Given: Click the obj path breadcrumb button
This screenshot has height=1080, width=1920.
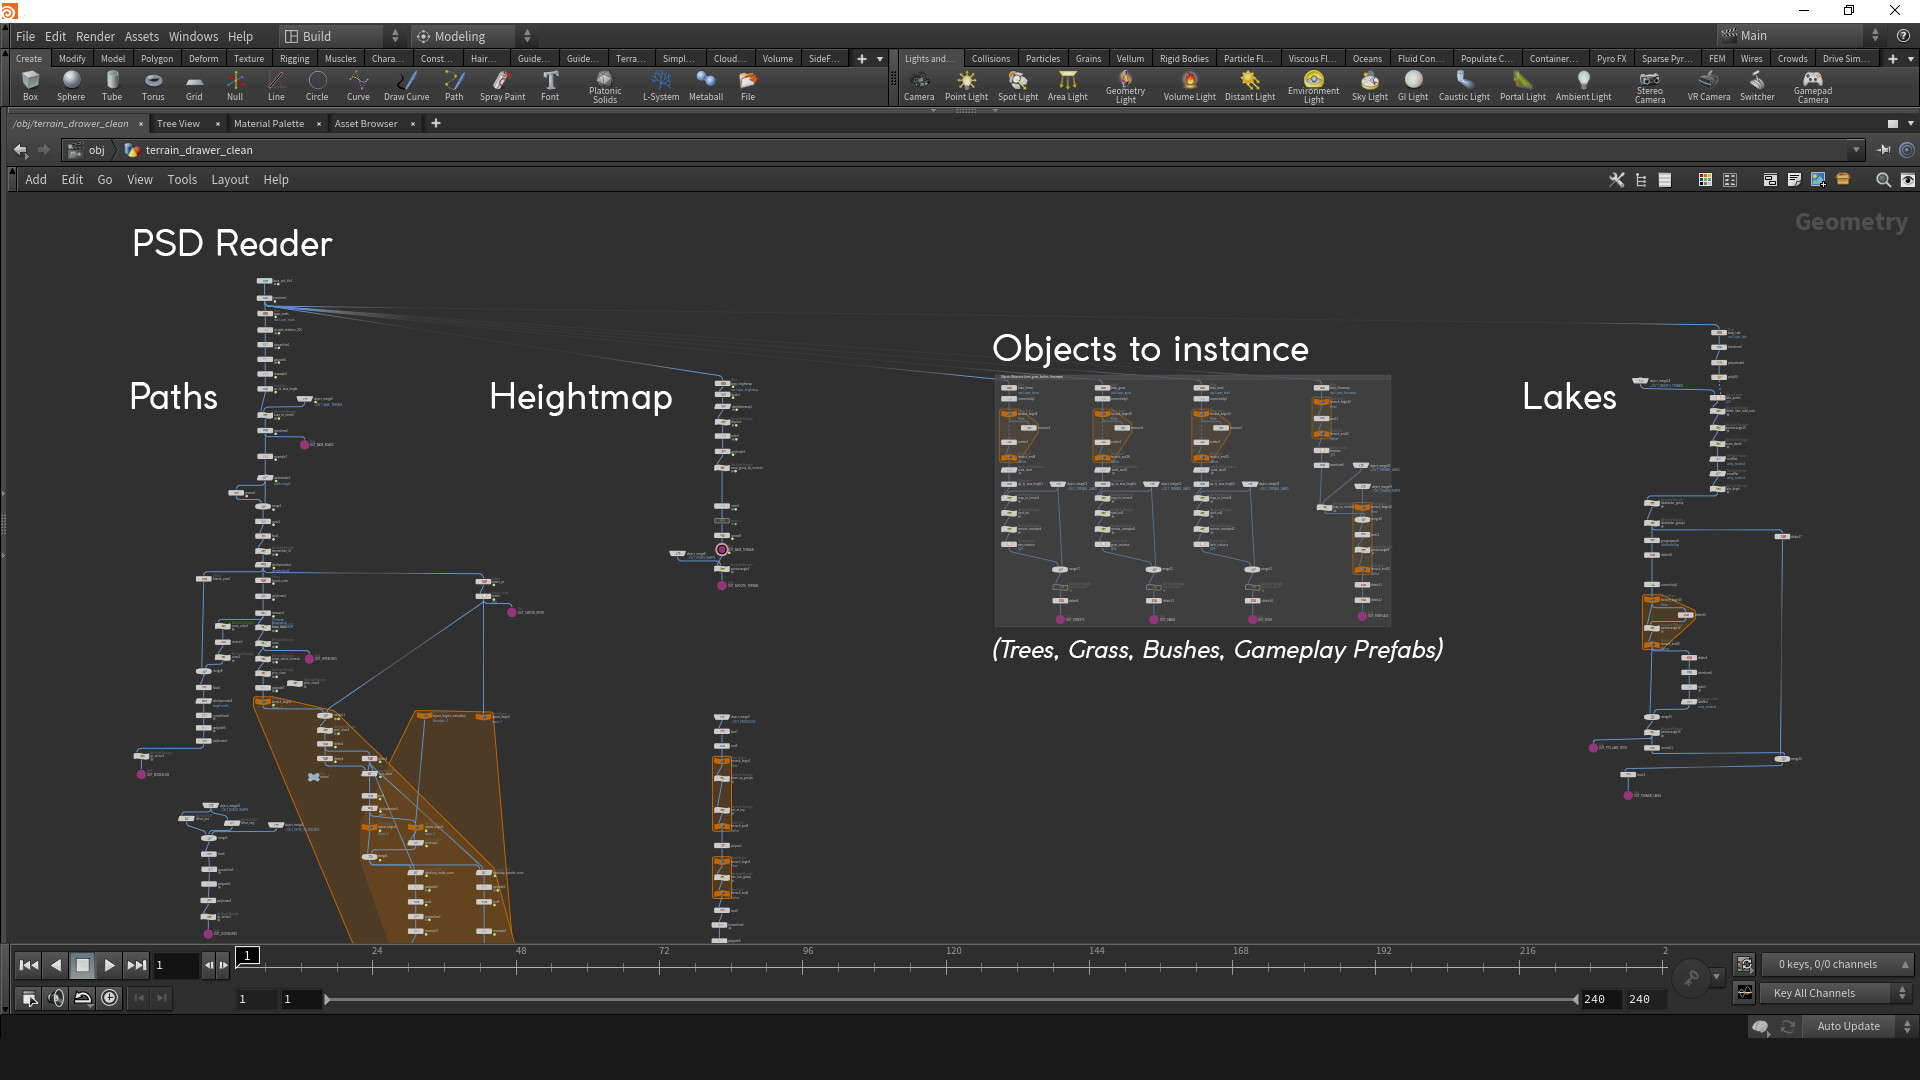Looking at the screenshot, I should click(96, 150).
